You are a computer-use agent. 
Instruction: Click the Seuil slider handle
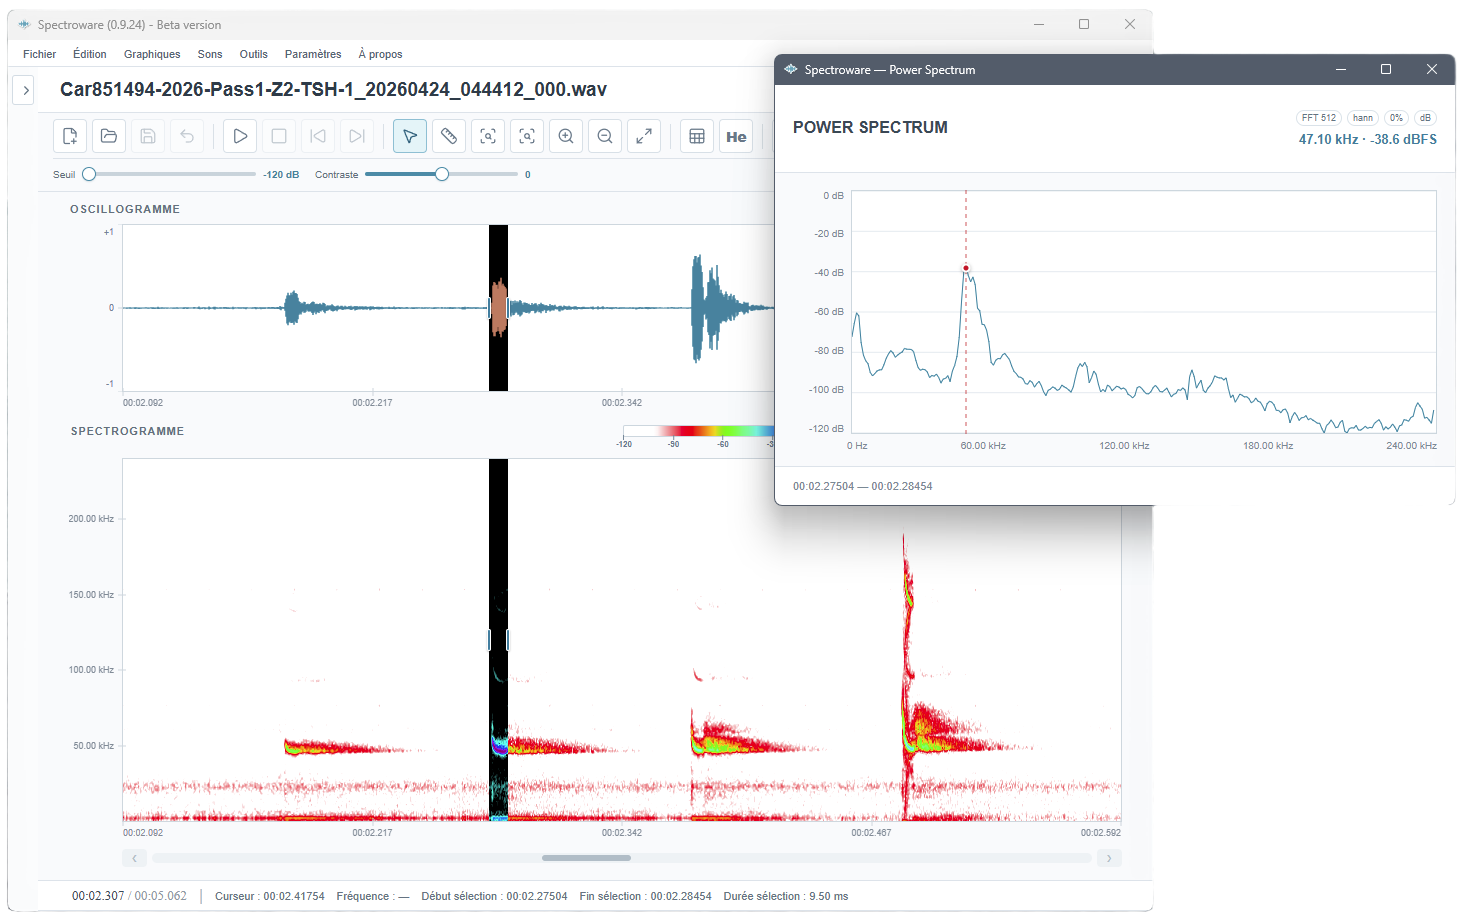pos(89,174)
